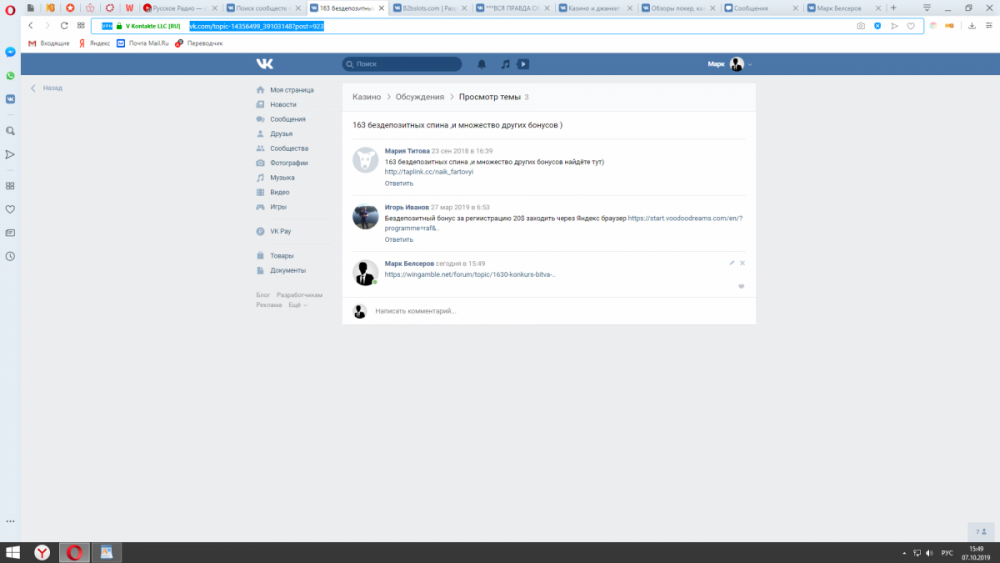Expand Марк profile dropdown
1000x563 pixels.
point(750,64)
